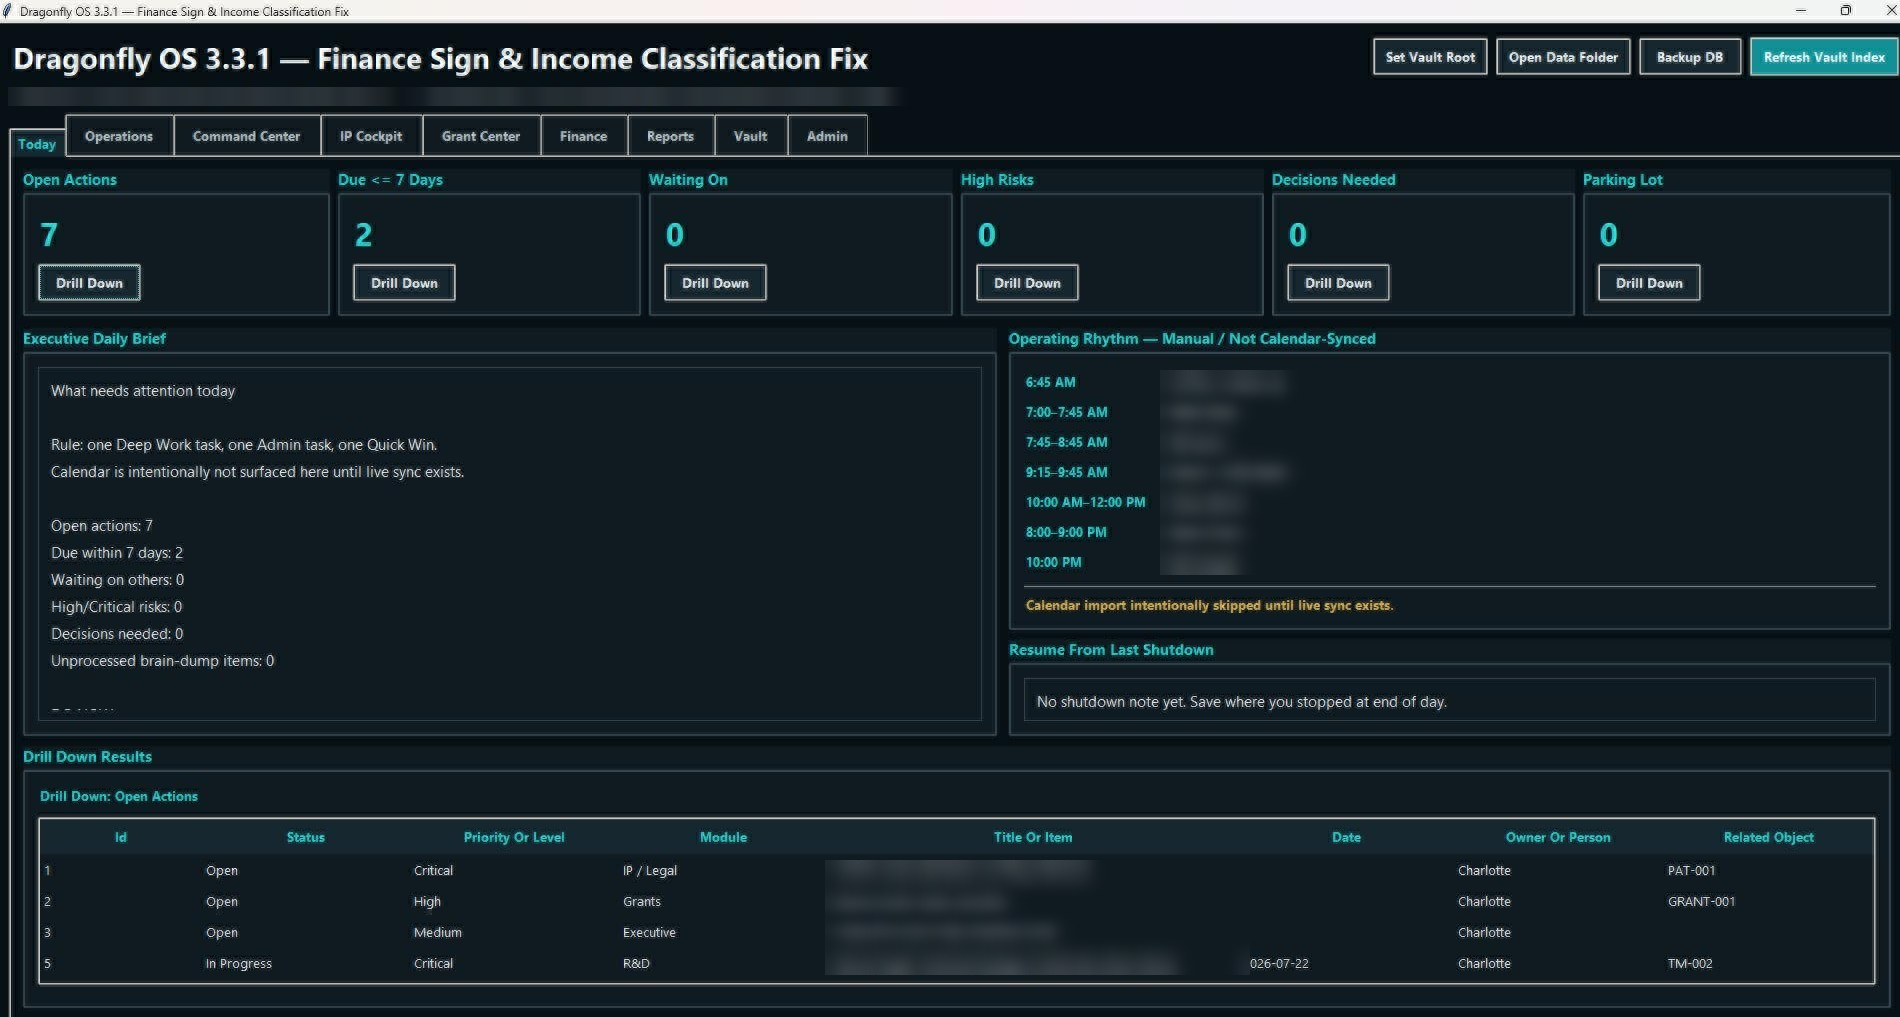Click Related Object column header
The height and width of the screenshot is (1017, 1900).
point(1768,837)
